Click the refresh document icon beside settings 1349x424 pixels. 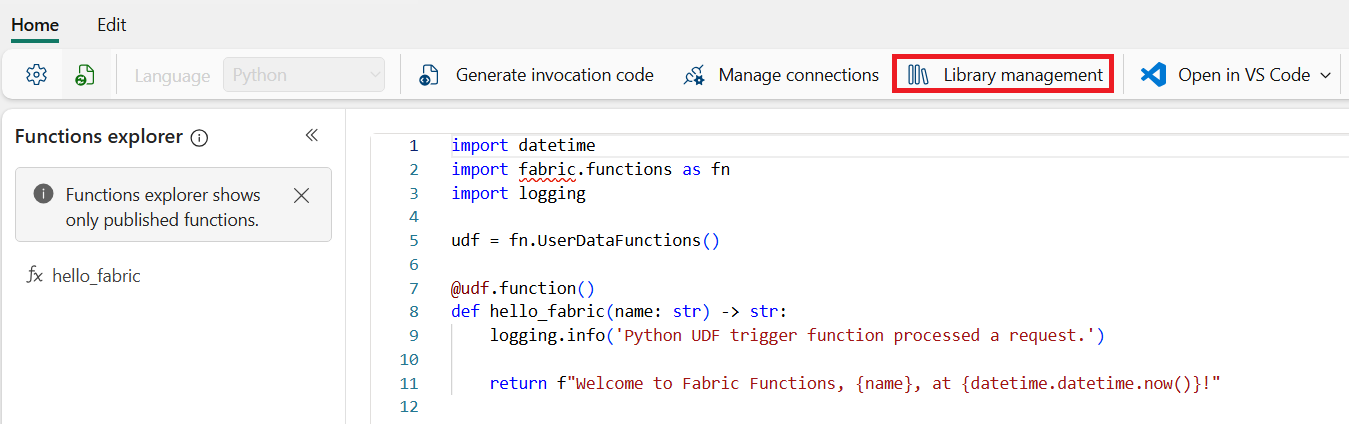click(x=85, y=75)
